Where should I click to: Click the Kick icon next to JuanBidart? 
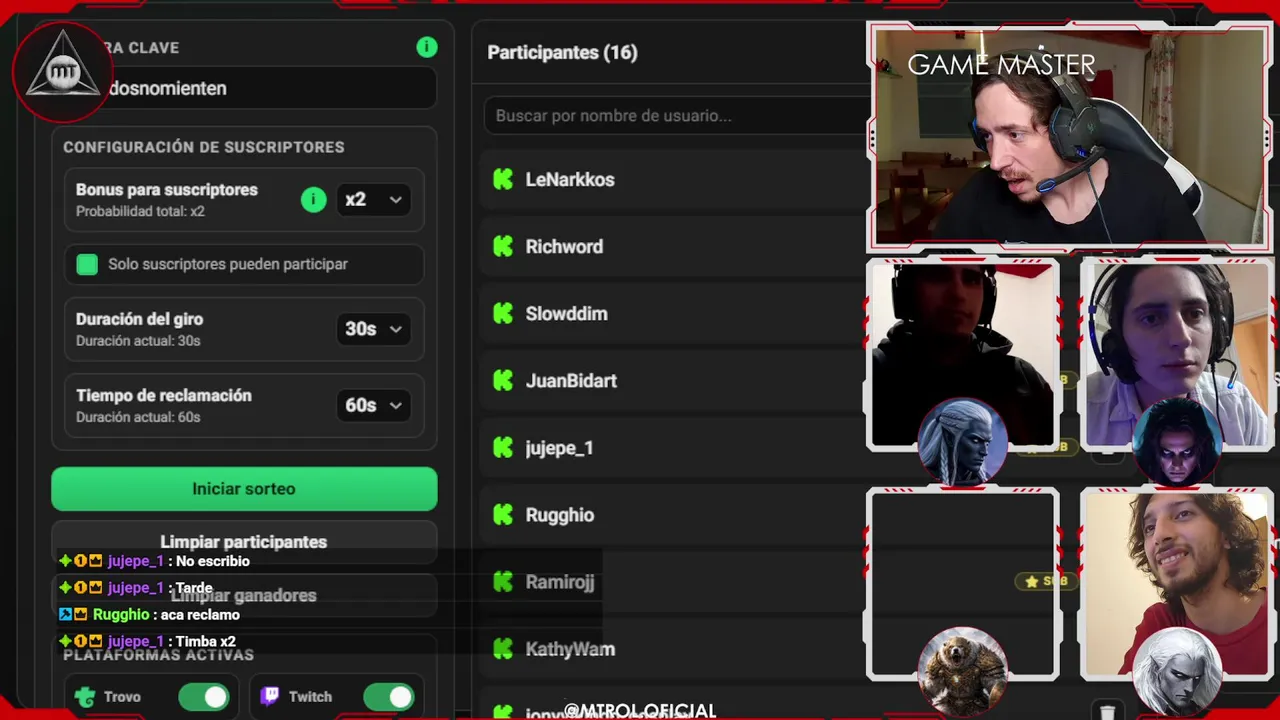[503, 380]
